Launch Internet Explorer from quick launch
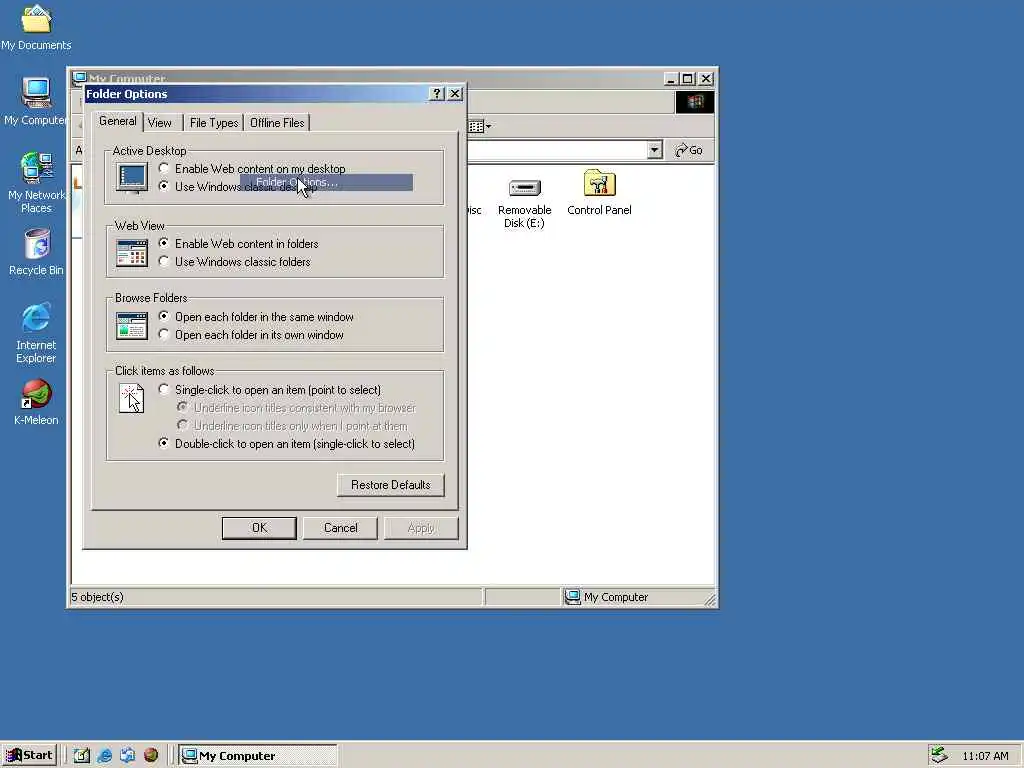The height and width of the screenshot is (768, 1024). point(104,756)
